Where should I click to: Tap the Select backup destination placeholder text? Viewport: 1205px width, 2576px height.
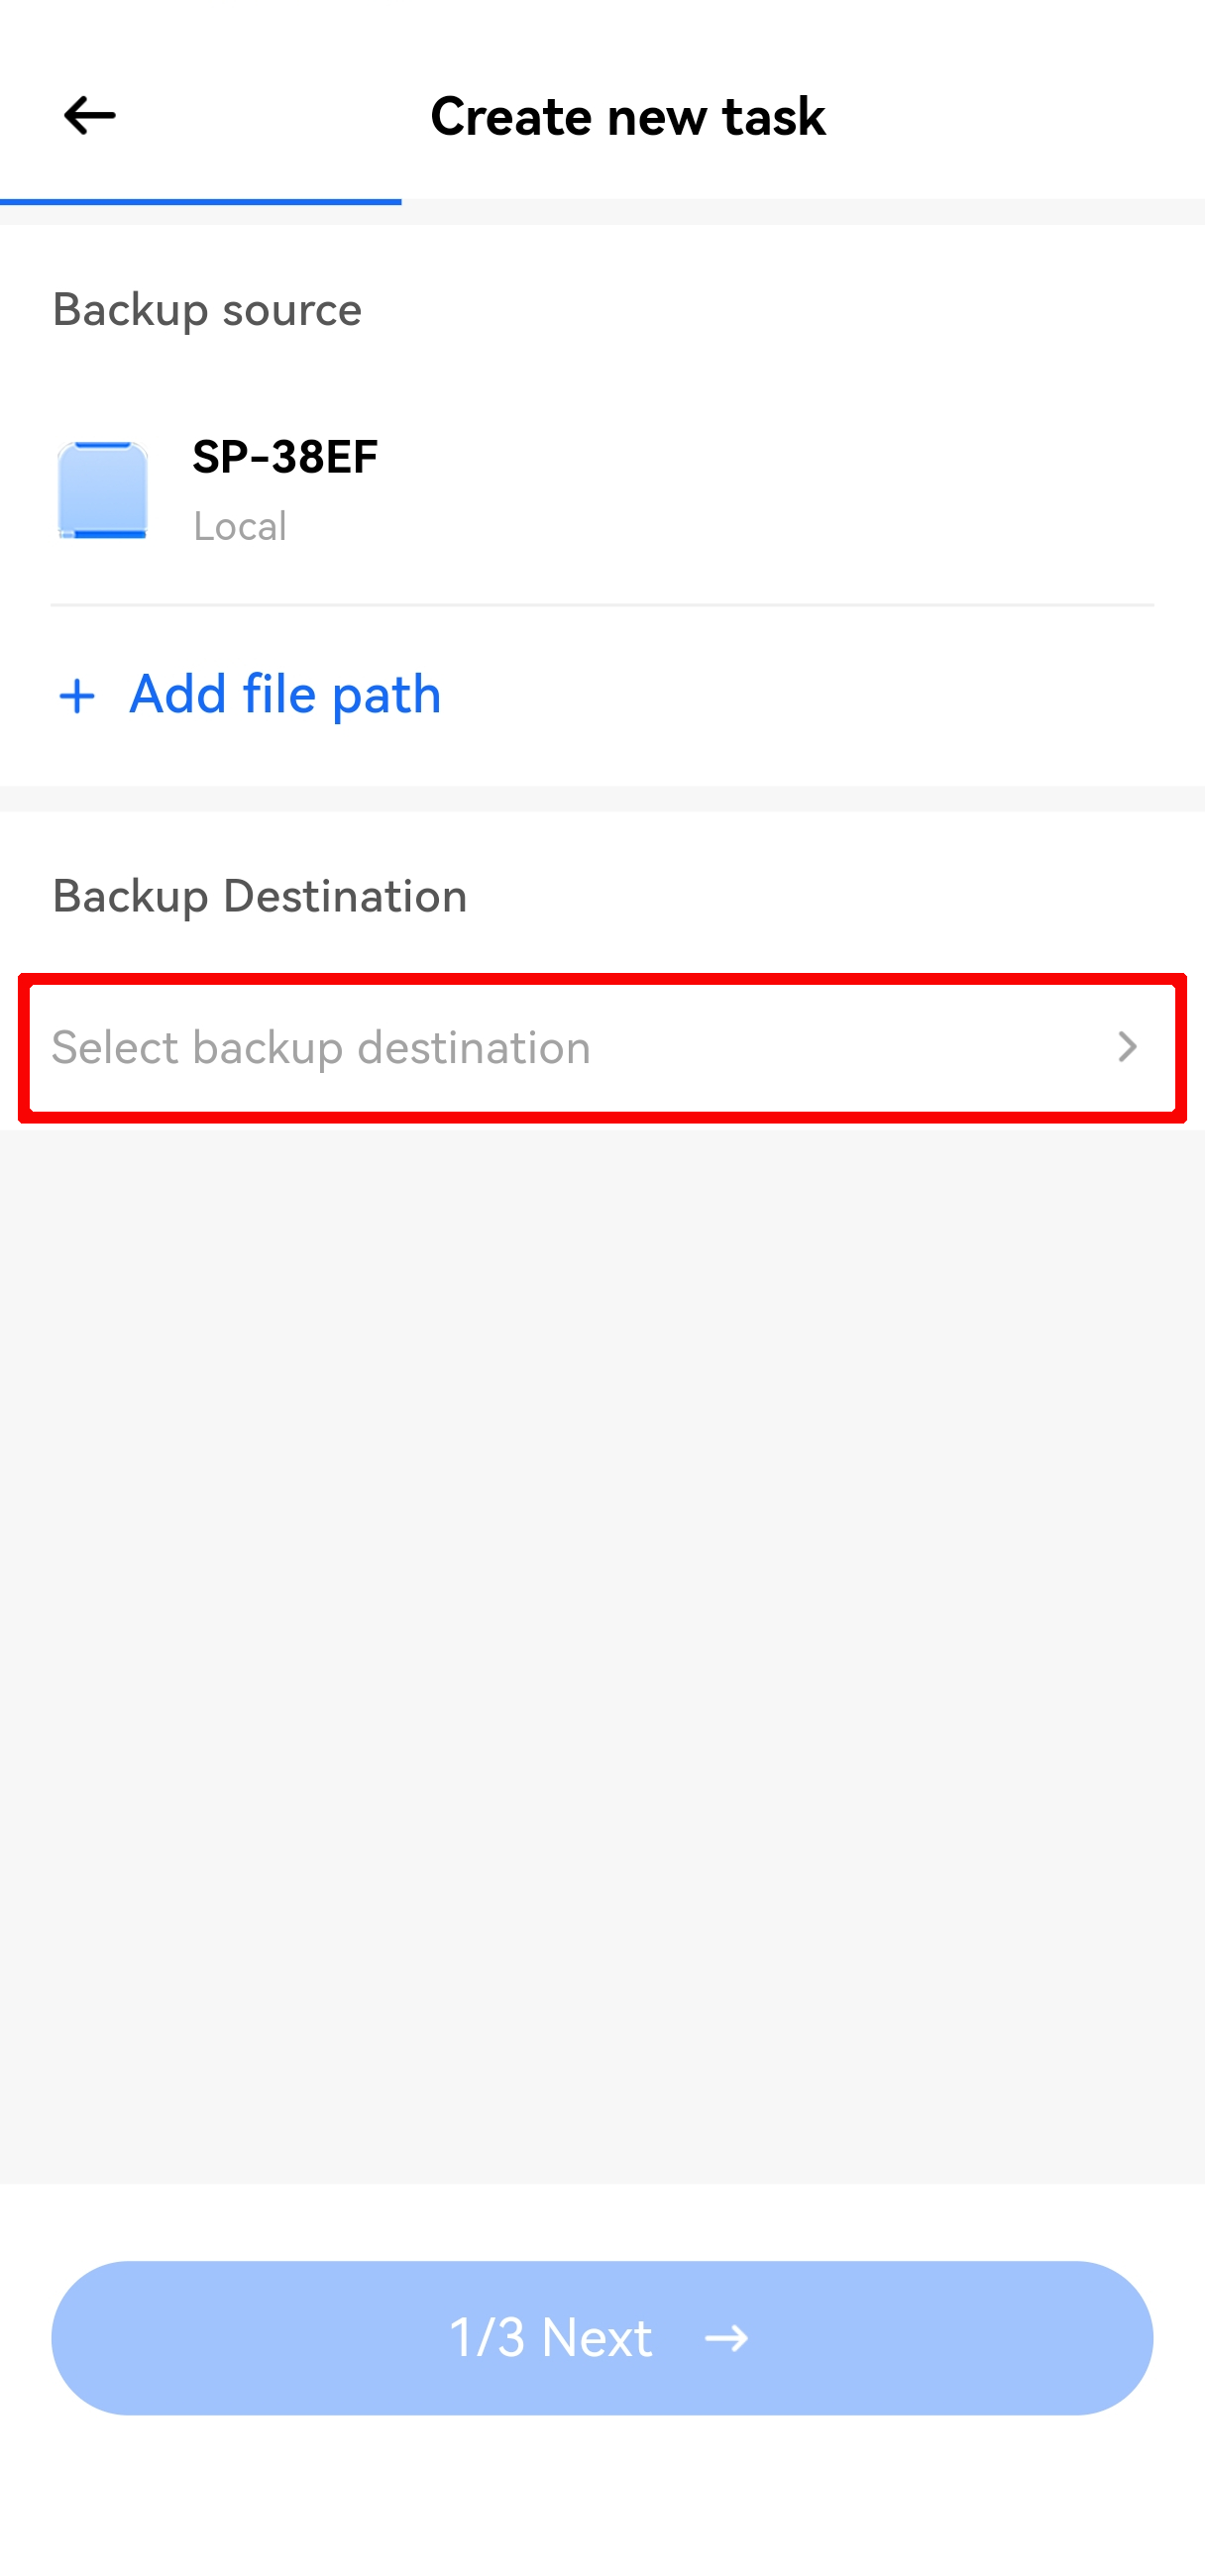pos(321,1047)
